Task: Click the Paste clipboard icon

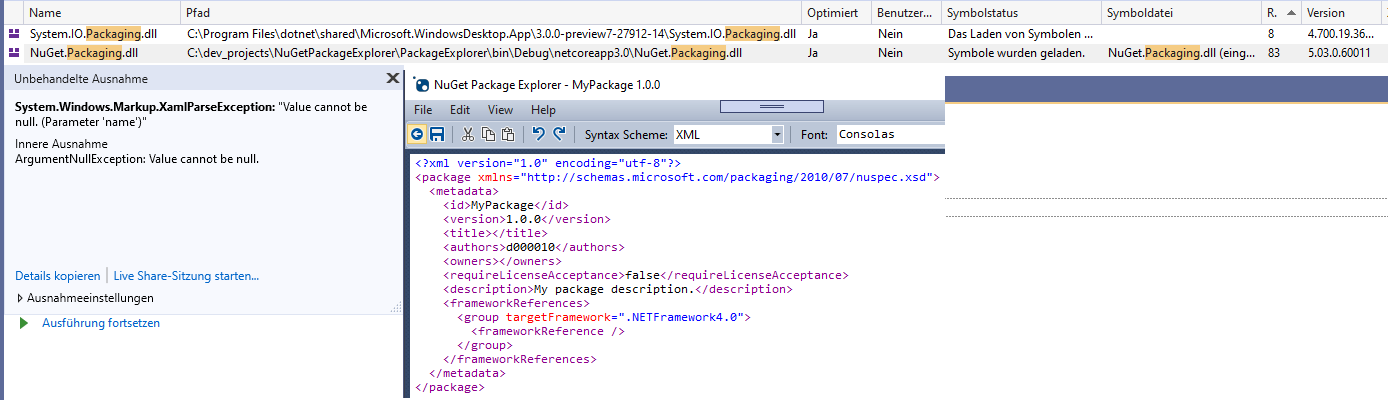Action: click(x=508, y=134)
